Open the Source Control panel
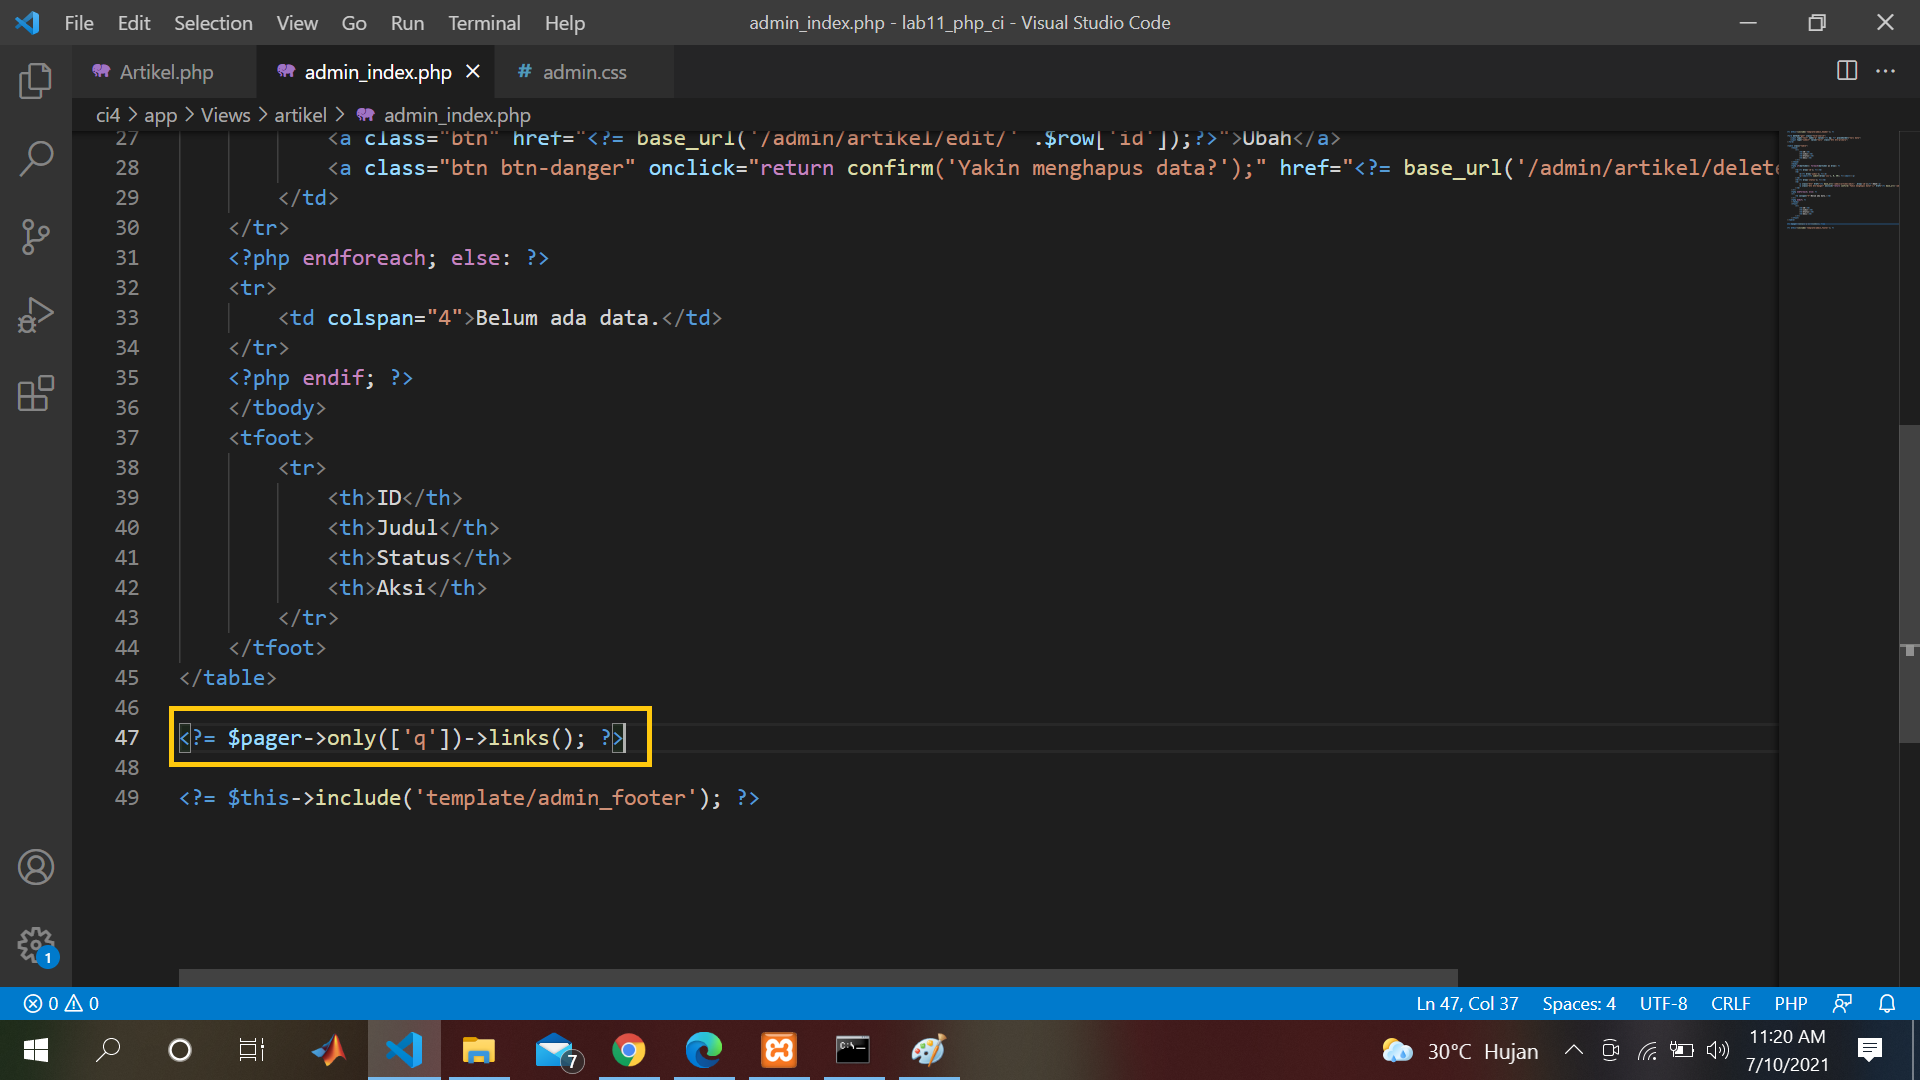 point(36,237)
